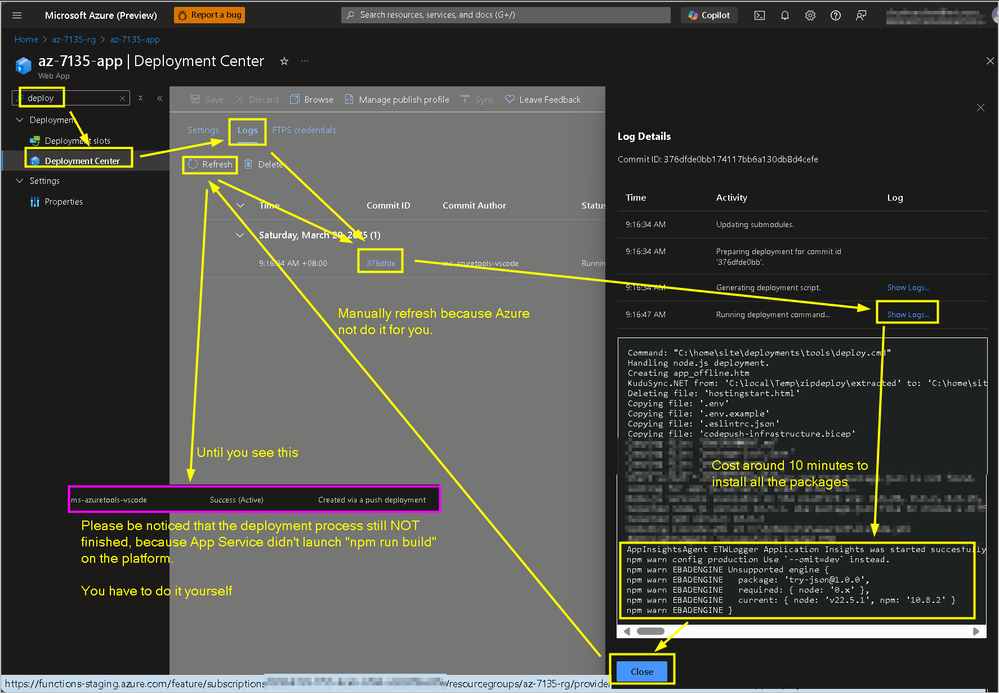Collapse the Saturday, March 29 log group

click(x=240, y=235)
